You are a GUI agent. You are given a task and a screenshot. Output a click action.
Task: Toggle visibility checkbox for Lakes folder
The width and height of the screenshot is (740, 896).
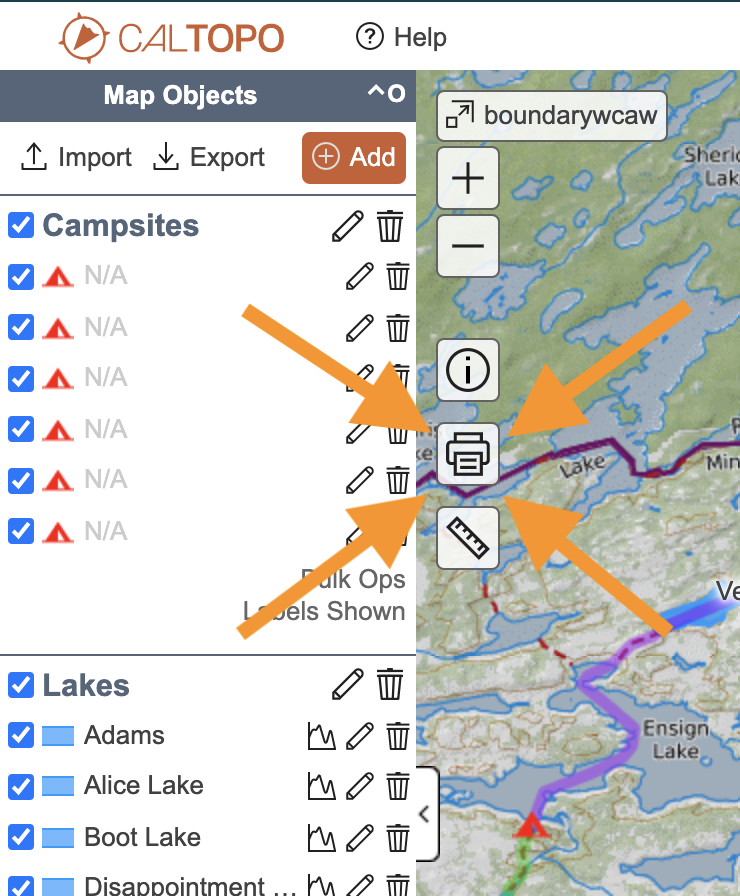(x=21, y=685)
